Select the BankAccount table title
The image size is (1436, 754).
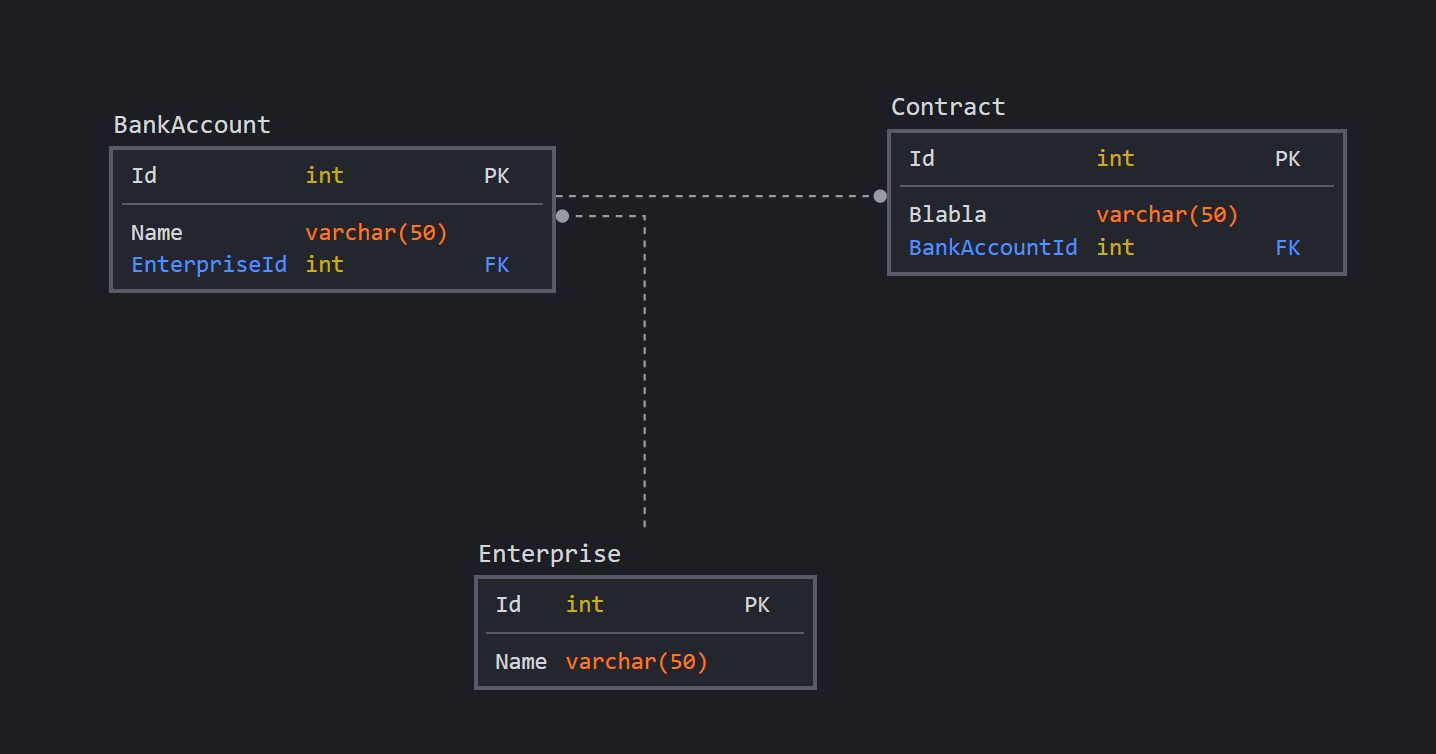[x=192, y=125]
